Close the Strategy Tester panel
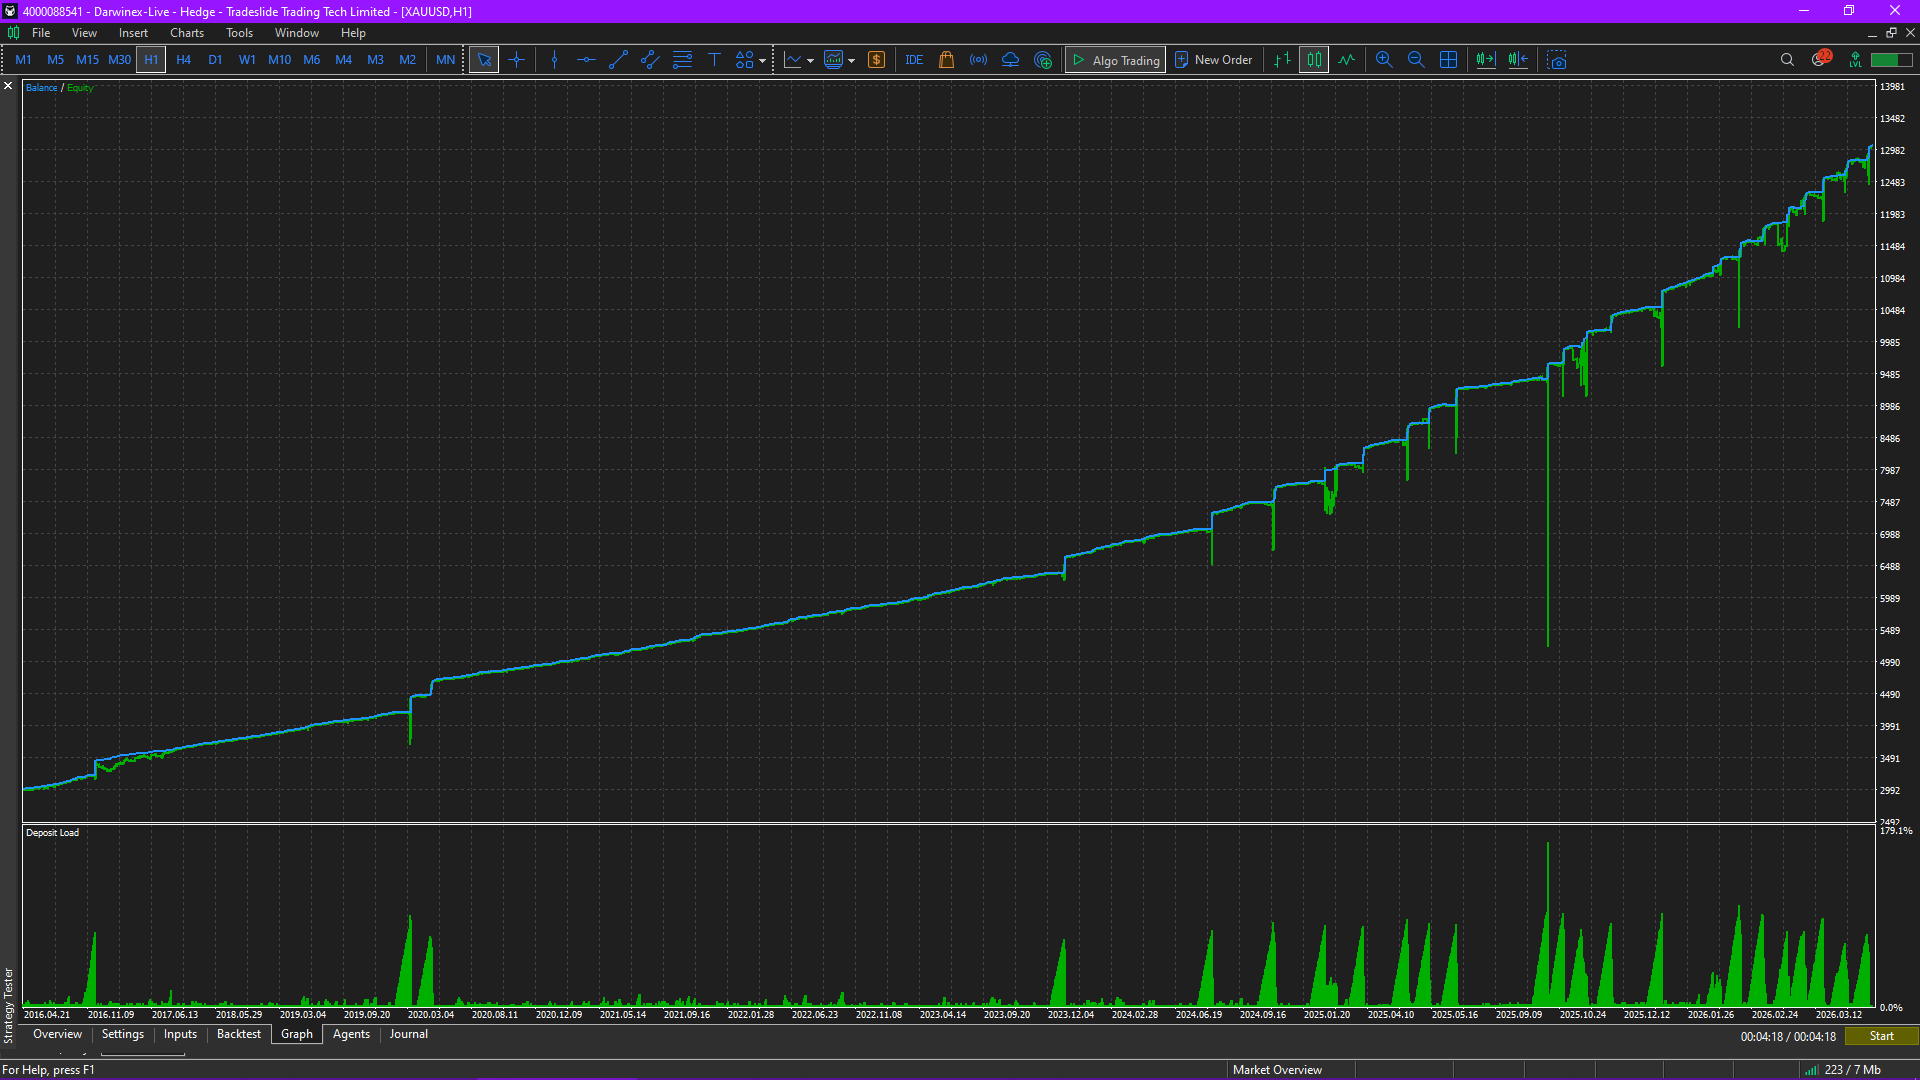1920x1080 pixels. [x=8, y=86]
